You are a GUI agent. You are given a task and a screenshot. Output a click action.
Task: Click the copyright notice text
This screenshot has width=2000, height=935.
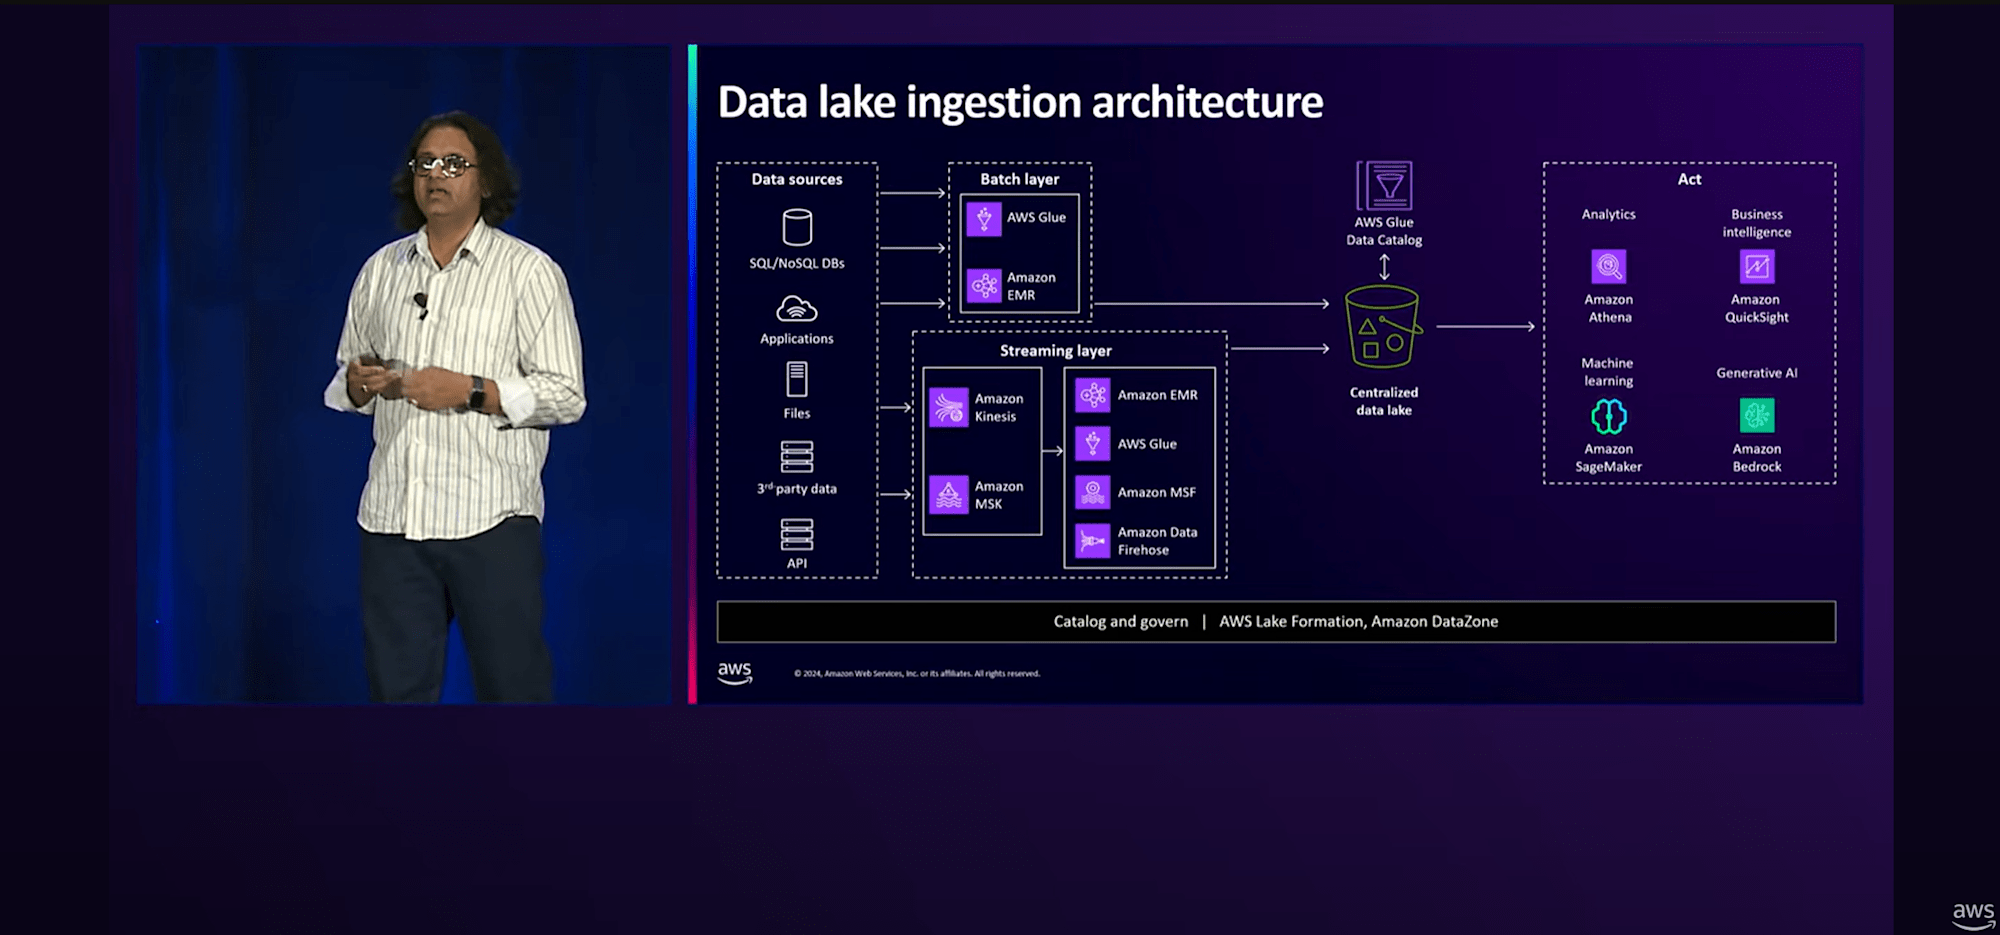click(917, 674)
